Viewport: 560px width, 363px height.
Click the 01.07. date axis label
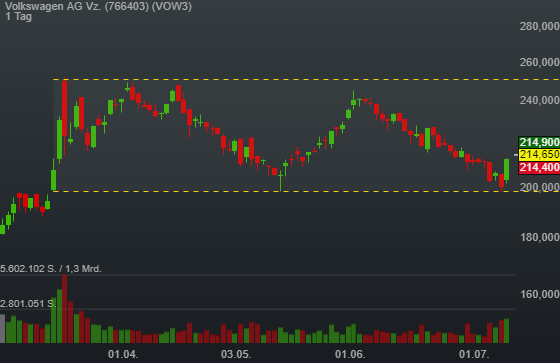474,354
